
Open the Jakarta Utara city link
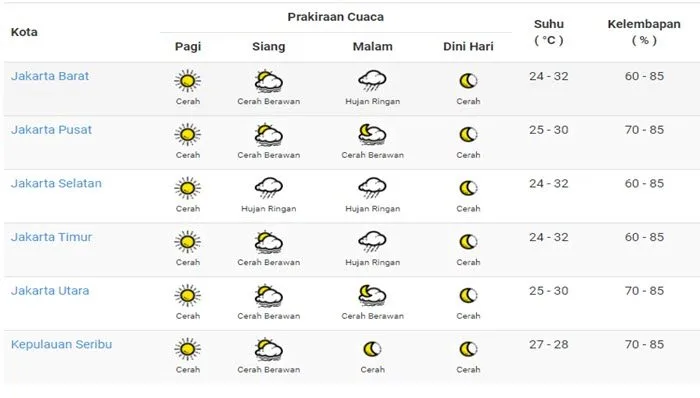coord(50,290)
